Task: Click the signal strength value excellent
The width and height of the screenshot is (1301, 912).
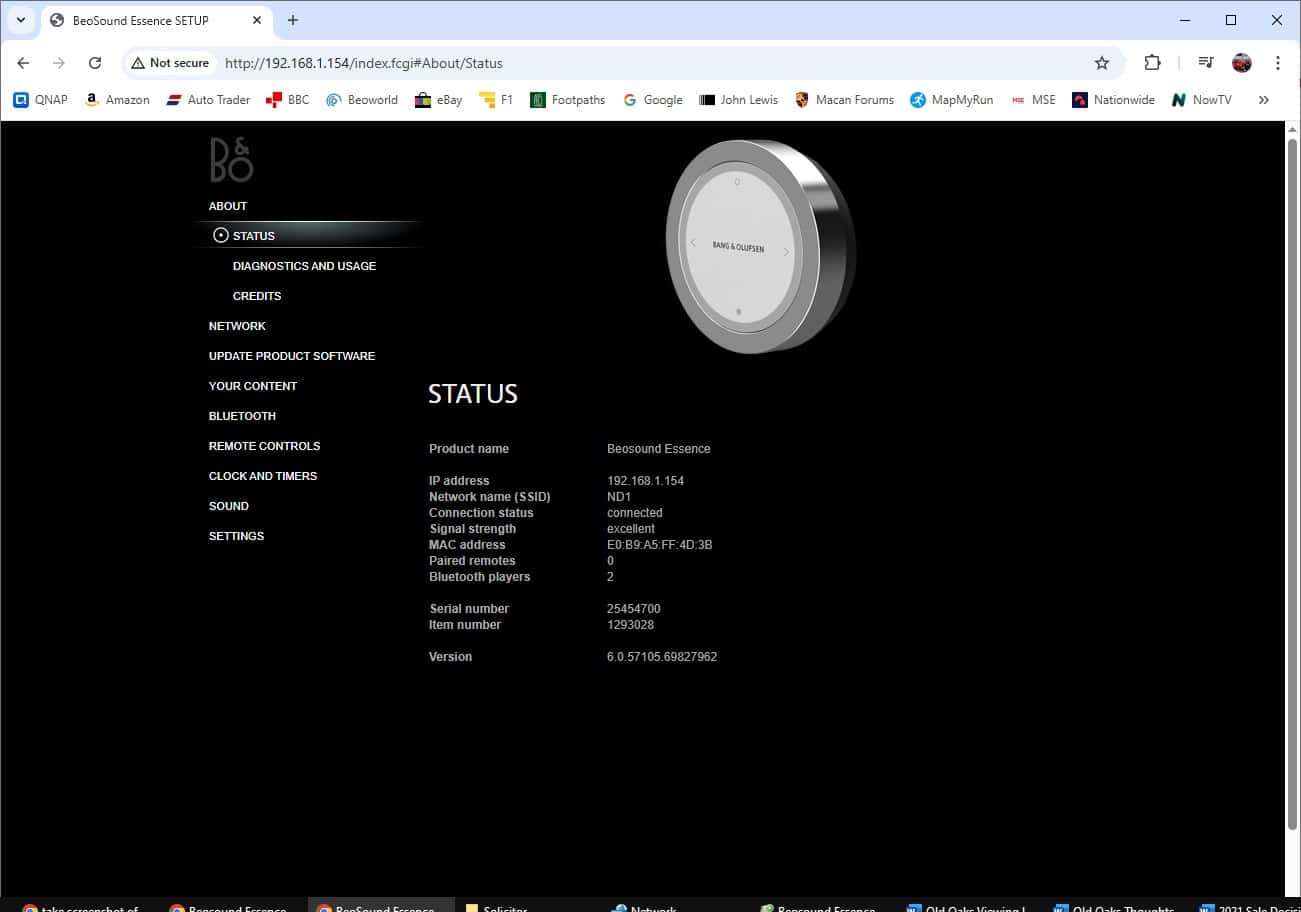Action: coord(631,529)
